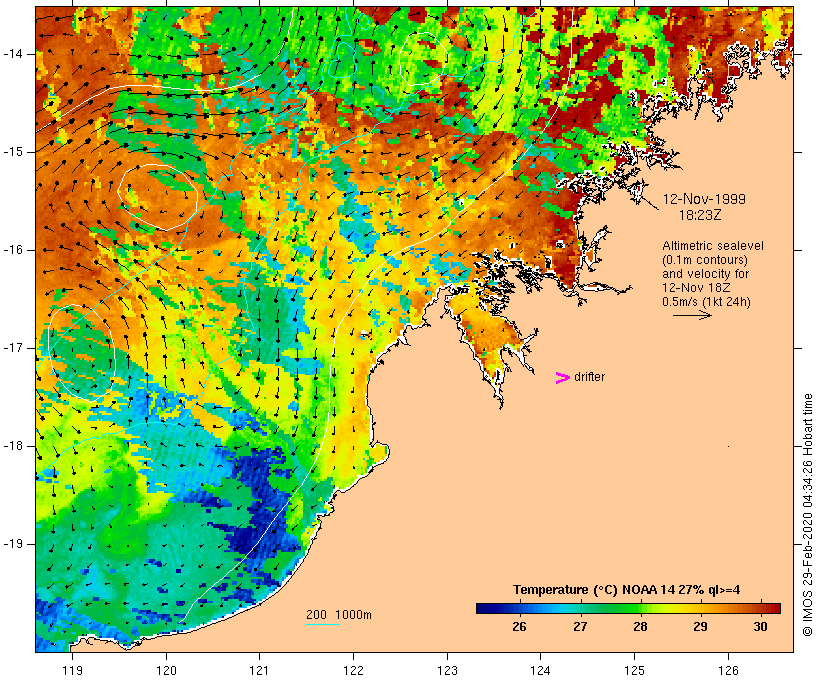The height and width of the screenshot is (680, 820).
Task: Click longitude axis label '123'
Action: (x=447, y=670)
